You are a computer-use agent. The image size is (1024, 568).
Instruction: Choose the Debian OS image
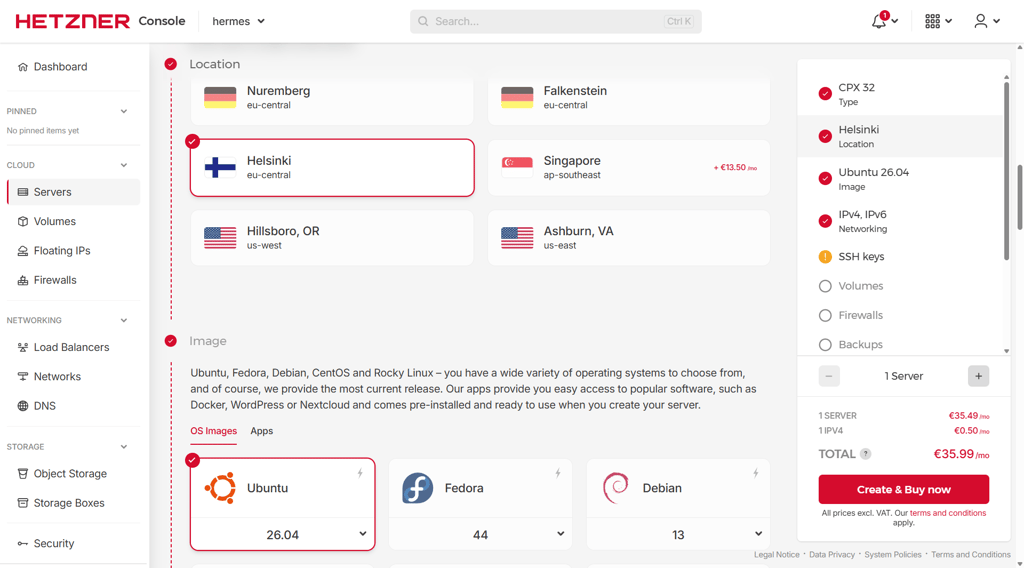pyautogui.click(x=679, y=488)
